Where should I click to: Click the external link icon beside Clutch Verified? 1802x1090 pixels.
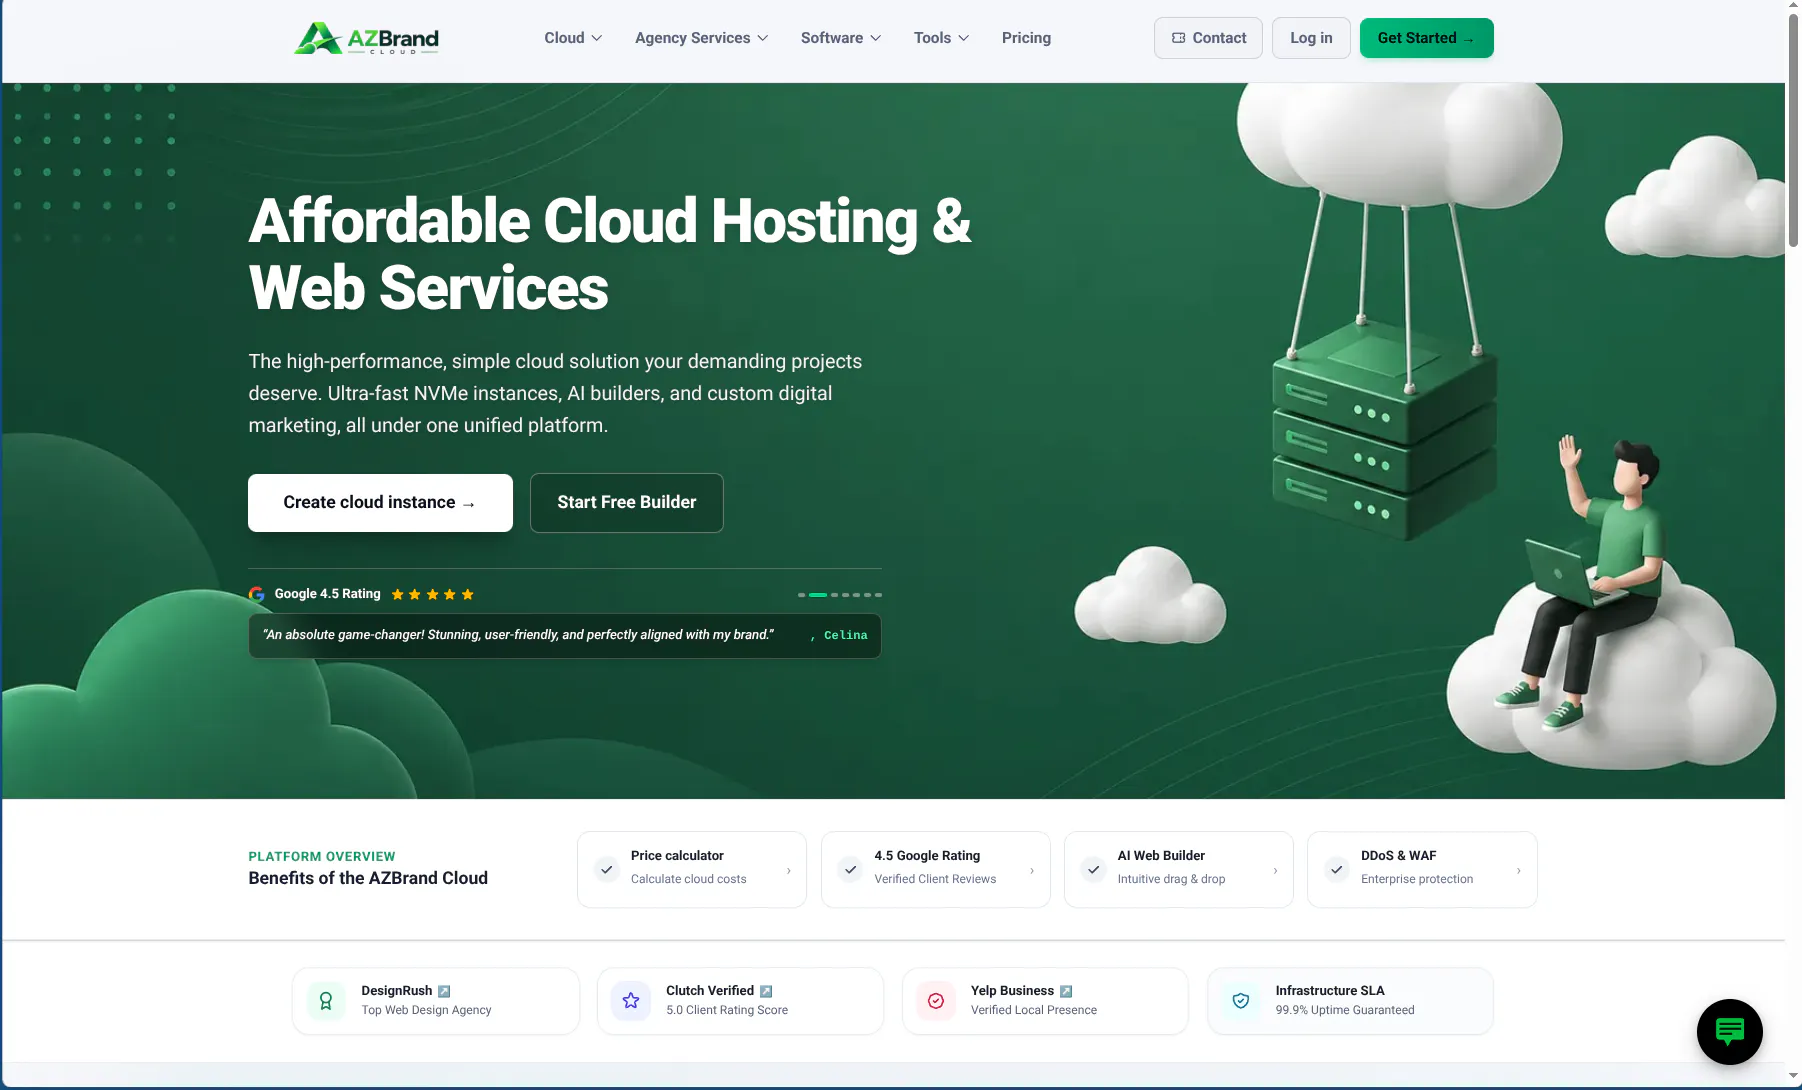[x=766, y=991]
